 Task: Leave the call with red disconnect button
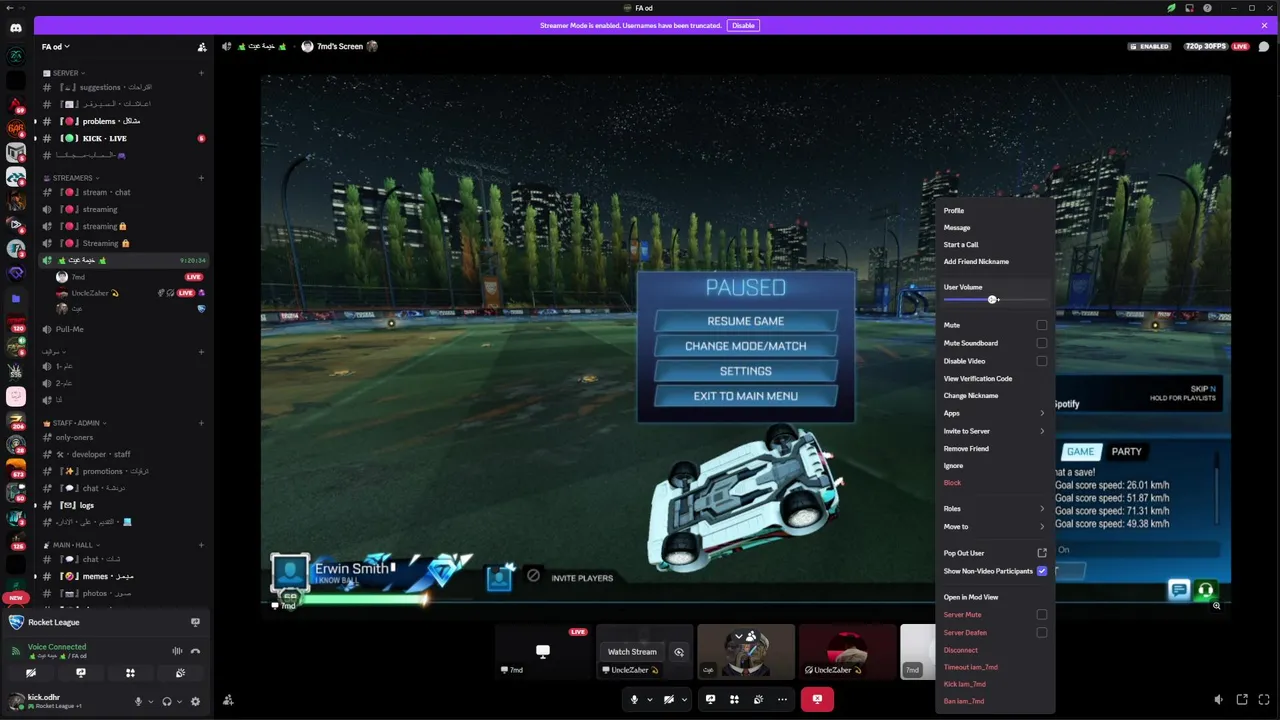[x=817, y=699]
